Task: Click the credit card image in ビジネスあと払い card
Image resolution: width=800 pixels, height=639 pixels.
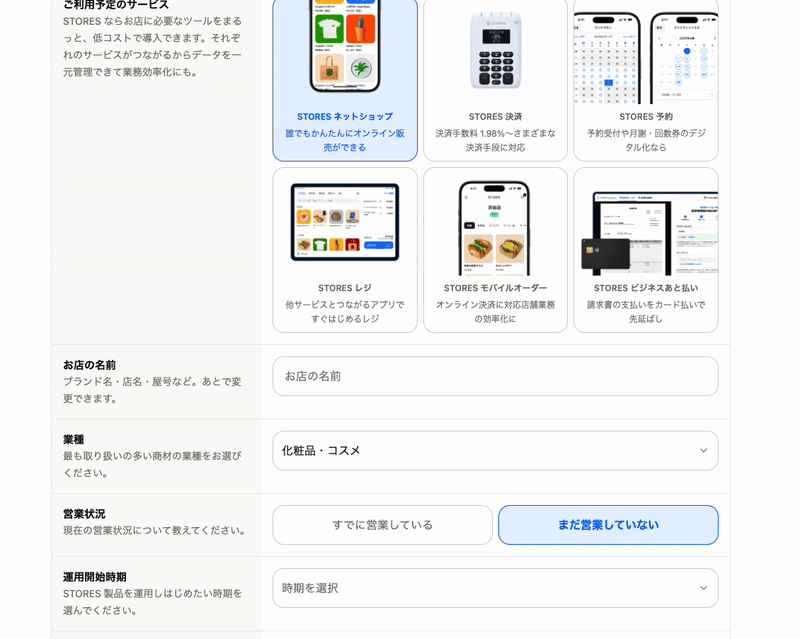Action: [606, 254]
